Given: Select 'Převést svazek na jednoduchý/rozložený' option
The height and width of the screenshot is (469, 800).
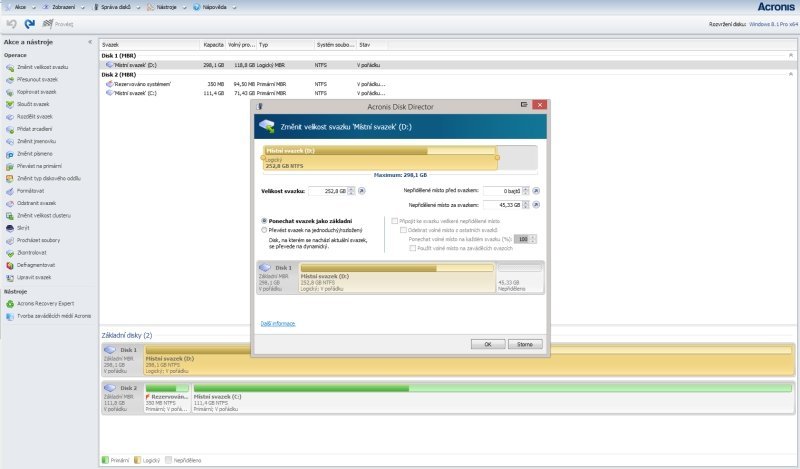Looking at the screenshot, I should (263, 229).
